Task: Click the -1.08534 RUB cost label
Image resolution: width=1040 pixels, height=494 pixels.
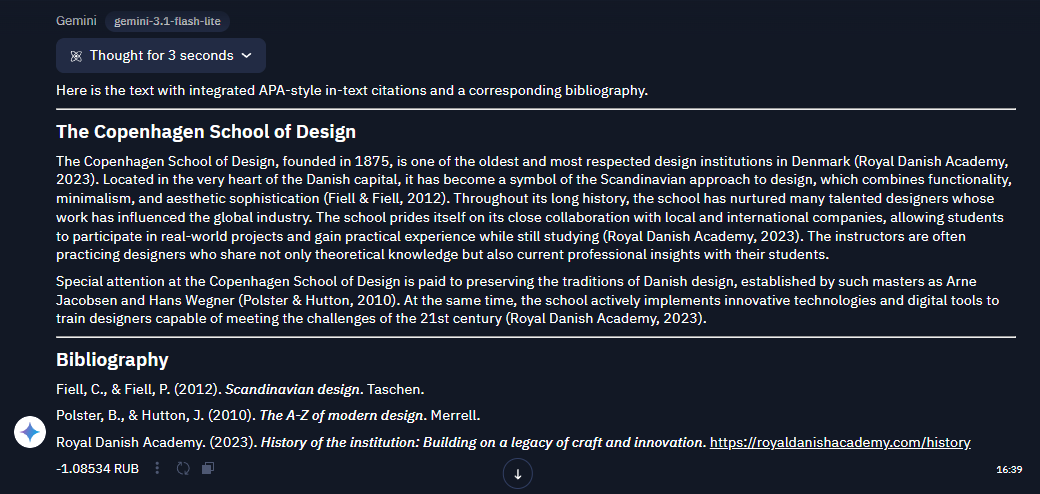Action: tap(98, 469)
